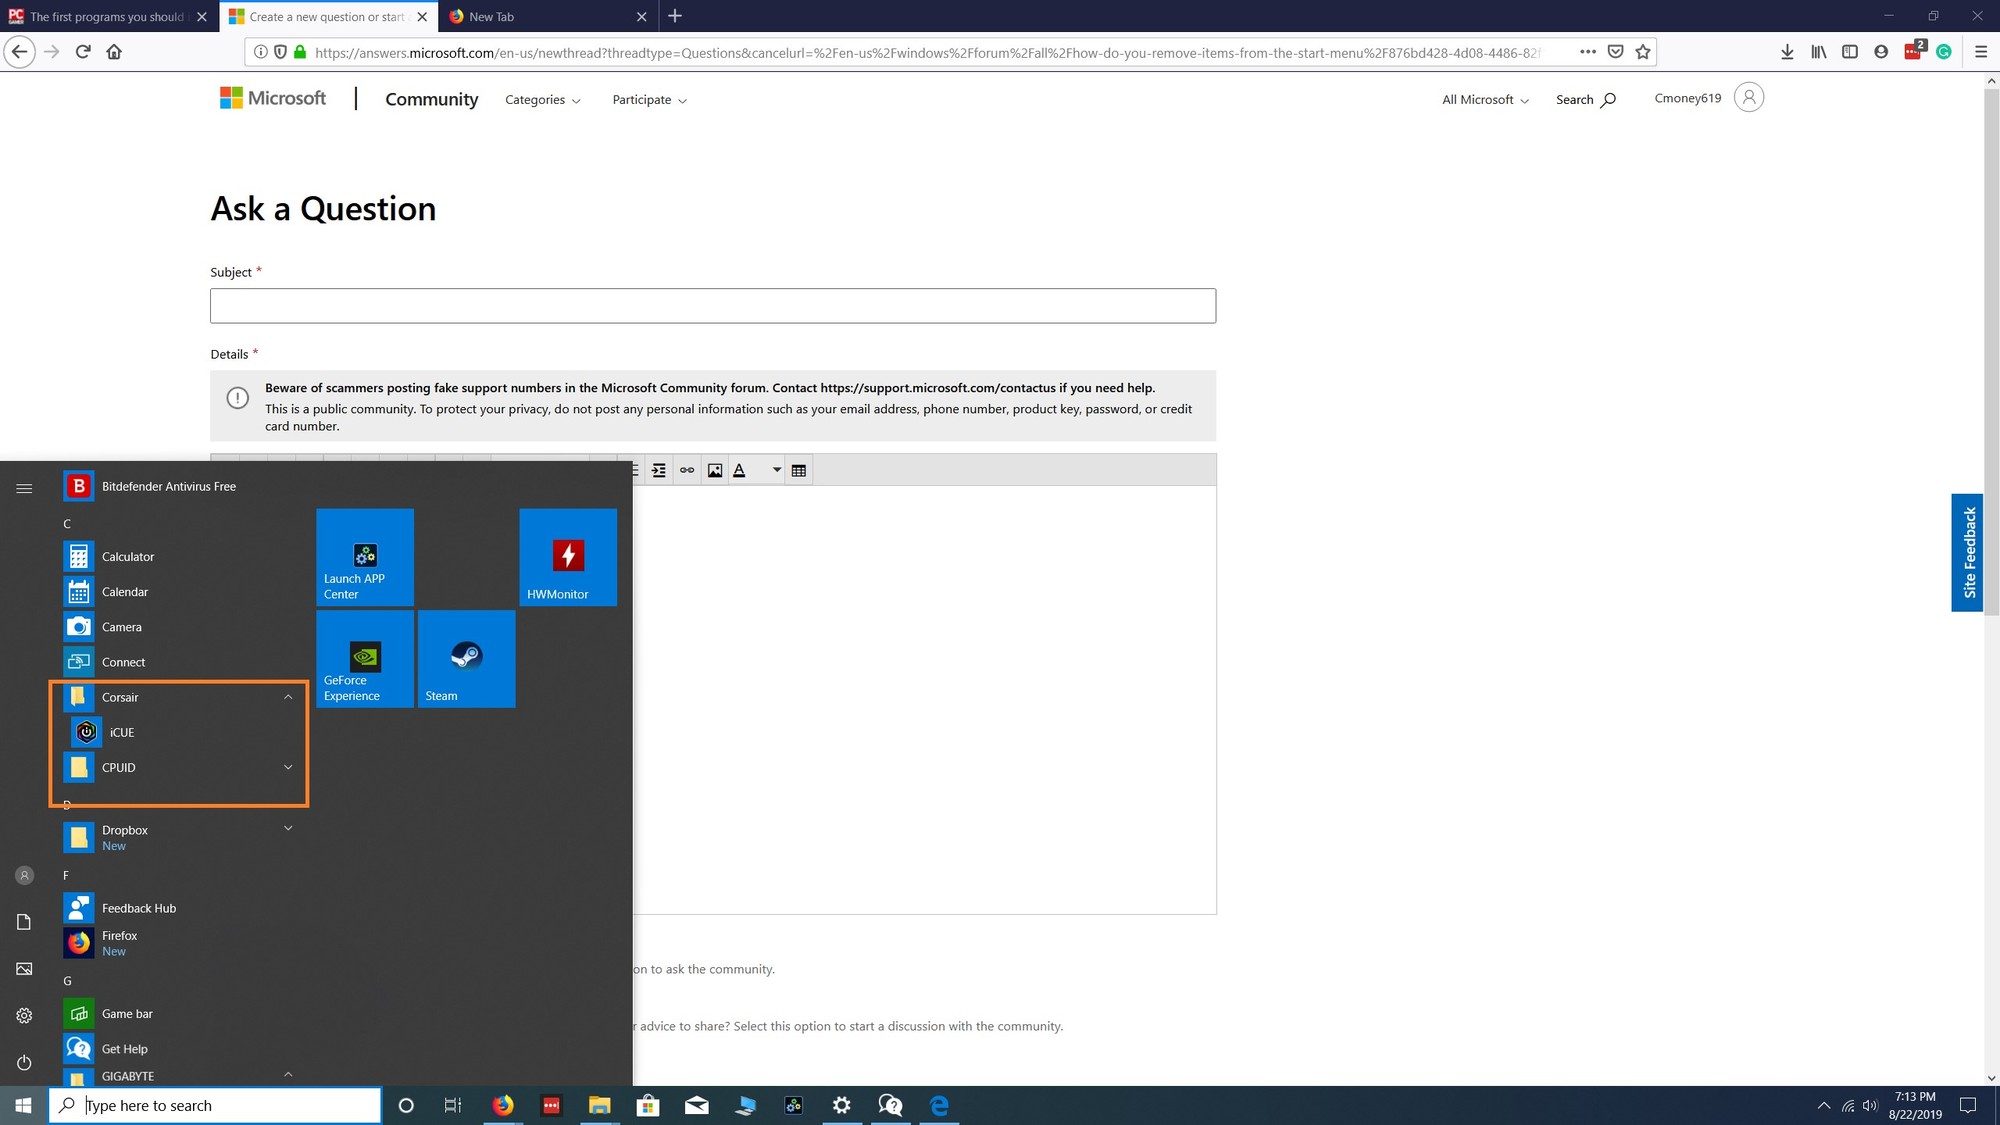
Task: Launch Steam from its Start tile
Action: point(467,659)
